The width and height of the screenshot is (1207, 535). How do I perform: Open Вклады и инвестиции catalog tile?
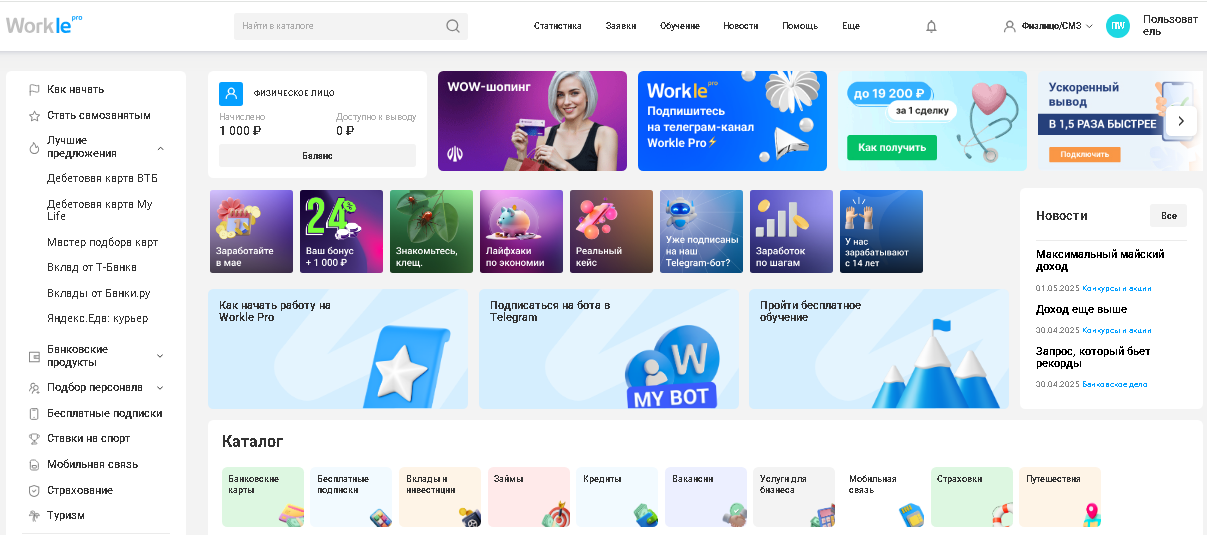[440, 497]
